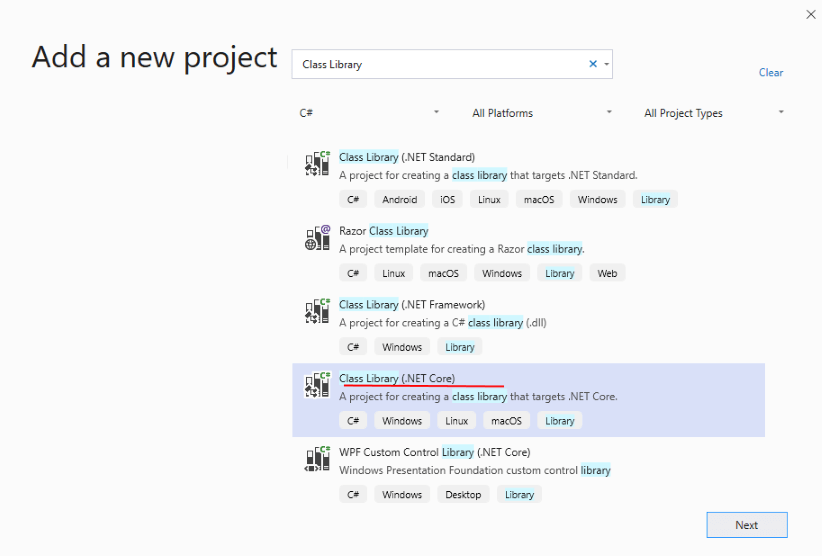The width and height of the screenshot is (822, 556).
Task: Click the Android tag under .NET Standard template
Action: (x=399, y=200)
